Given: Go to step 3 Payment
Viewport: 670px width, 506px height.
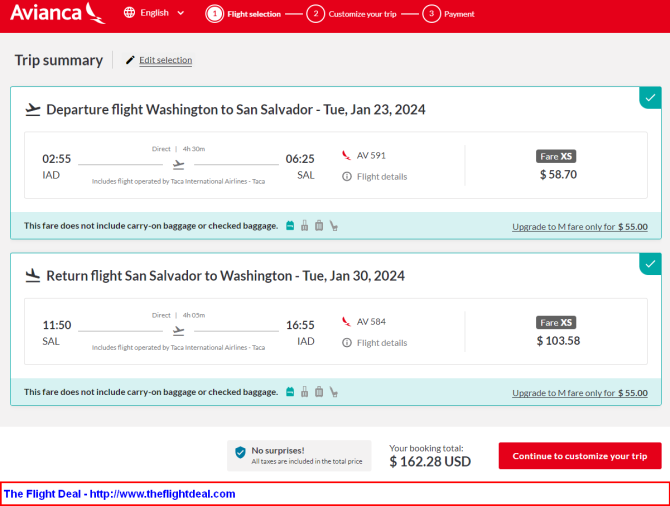Looking at the screenshot, I should click(448, 14).
